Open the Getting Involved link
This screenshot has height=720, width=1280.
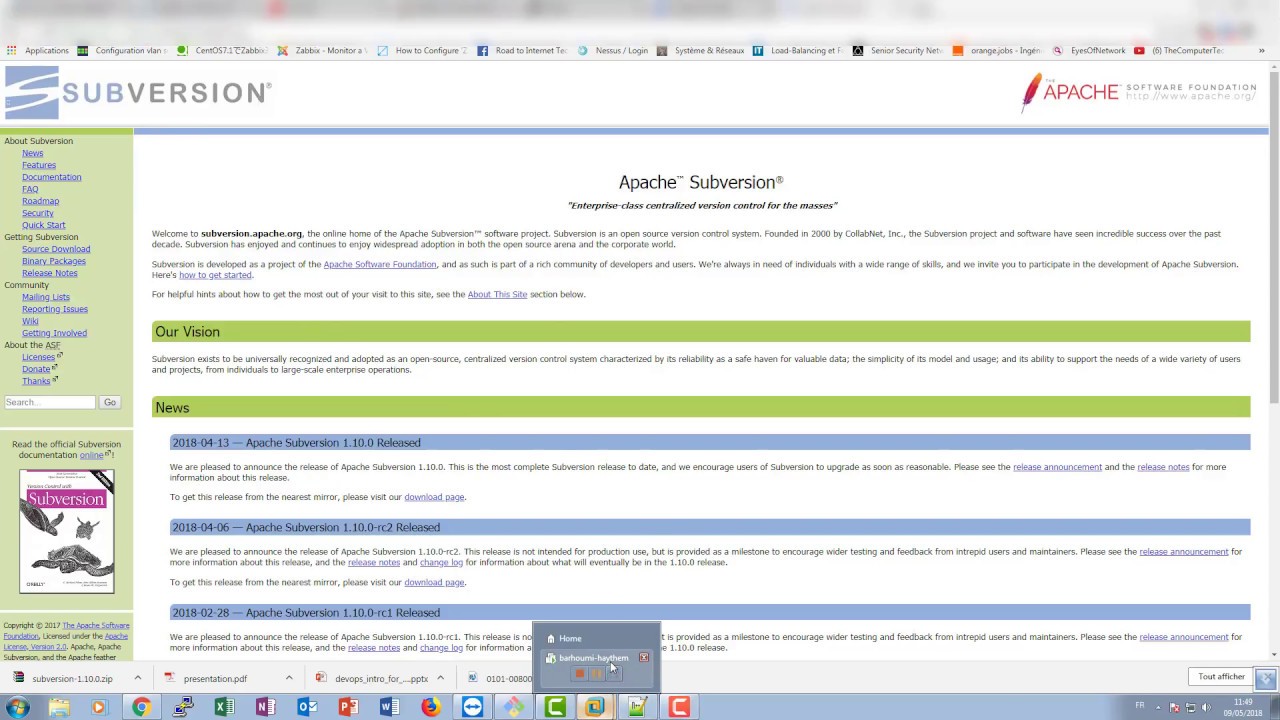tap(54, 333)
